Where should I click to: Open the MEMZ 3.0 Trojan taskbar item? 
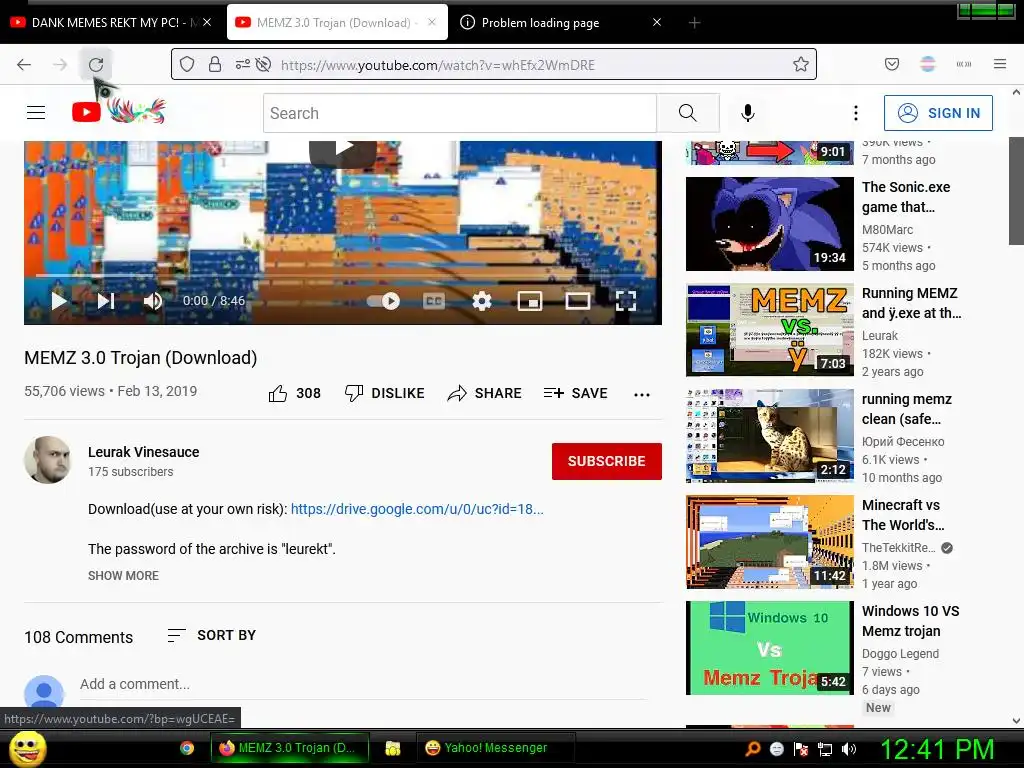click(289, 748)
